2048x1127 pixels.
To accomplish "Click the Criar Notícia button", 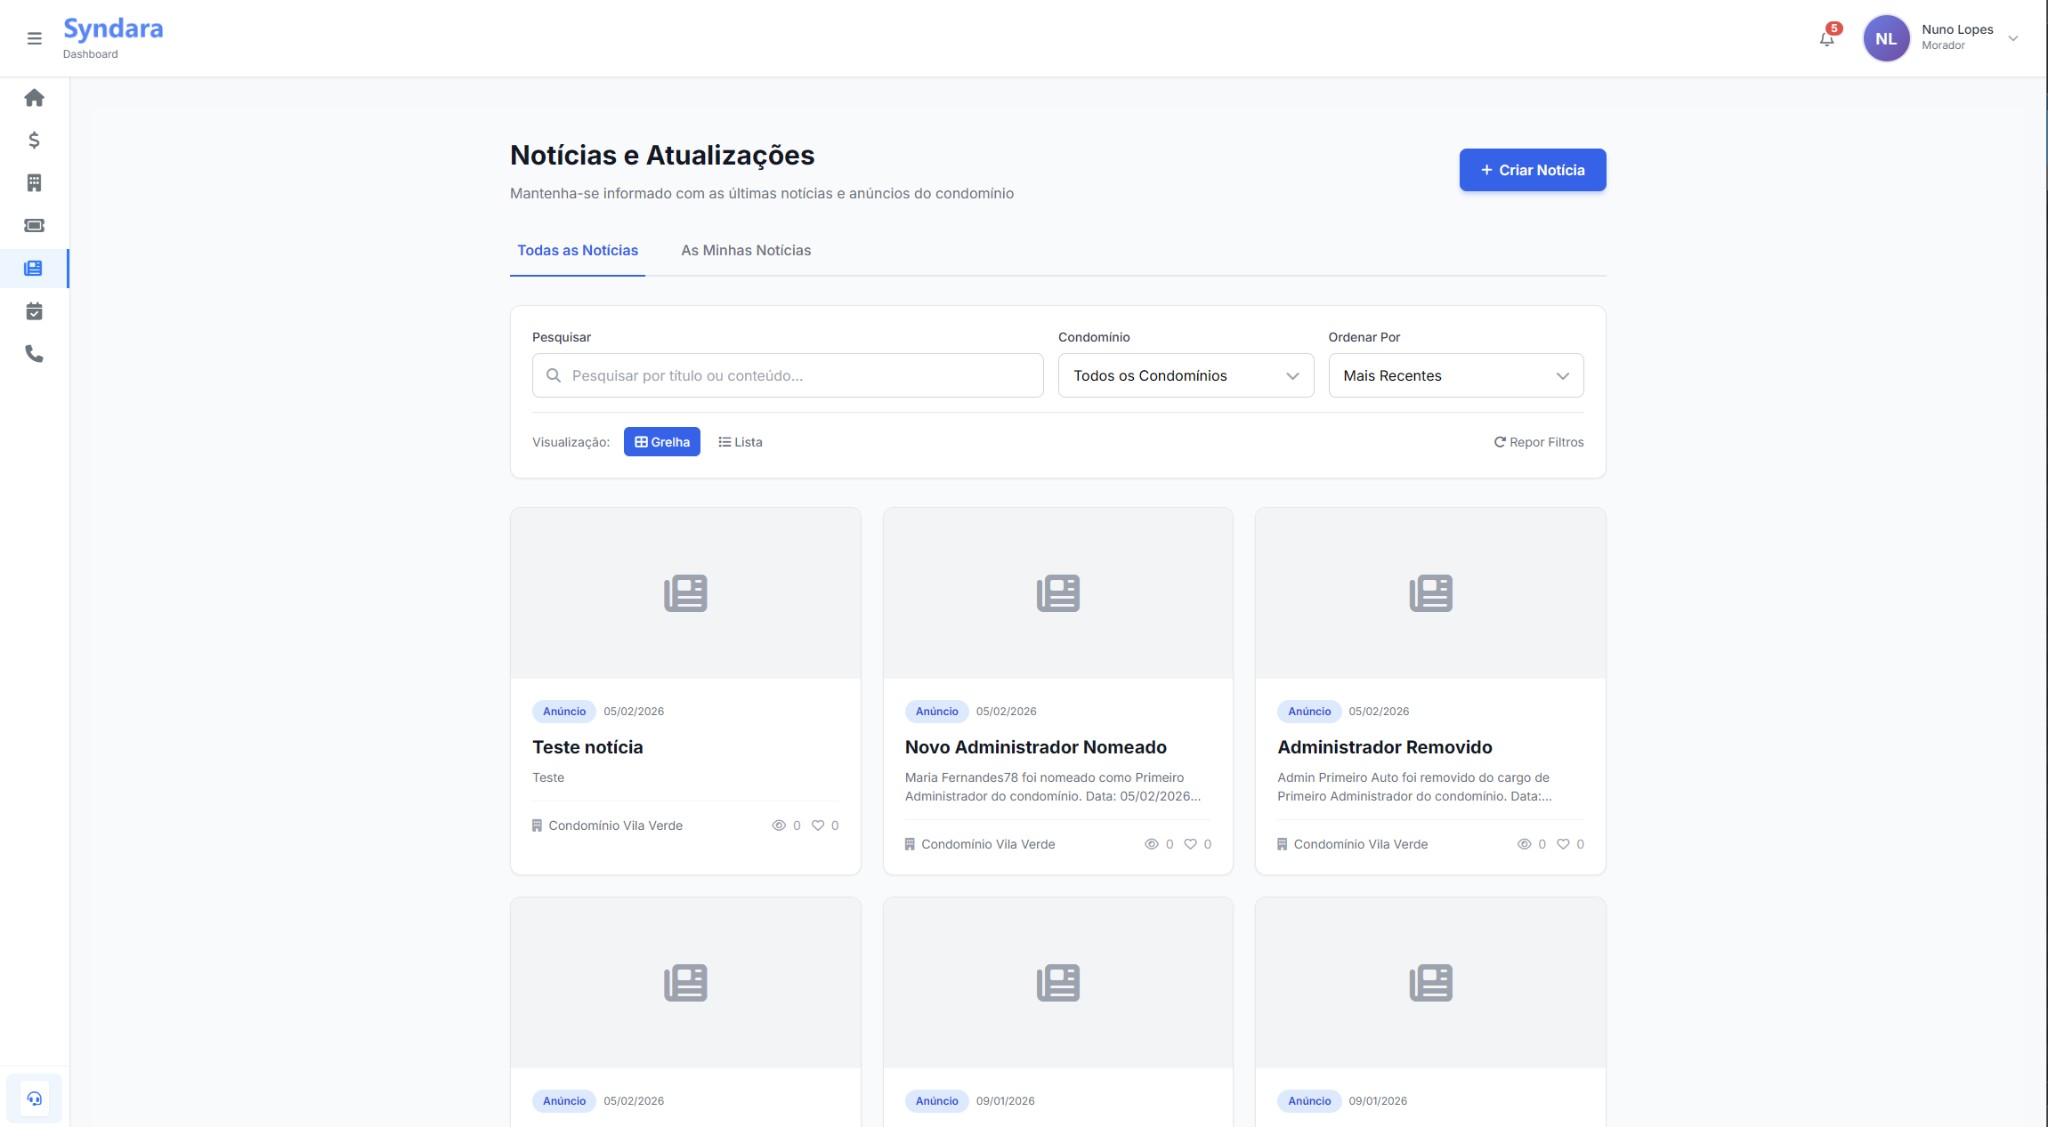I will coord(1532,169).
